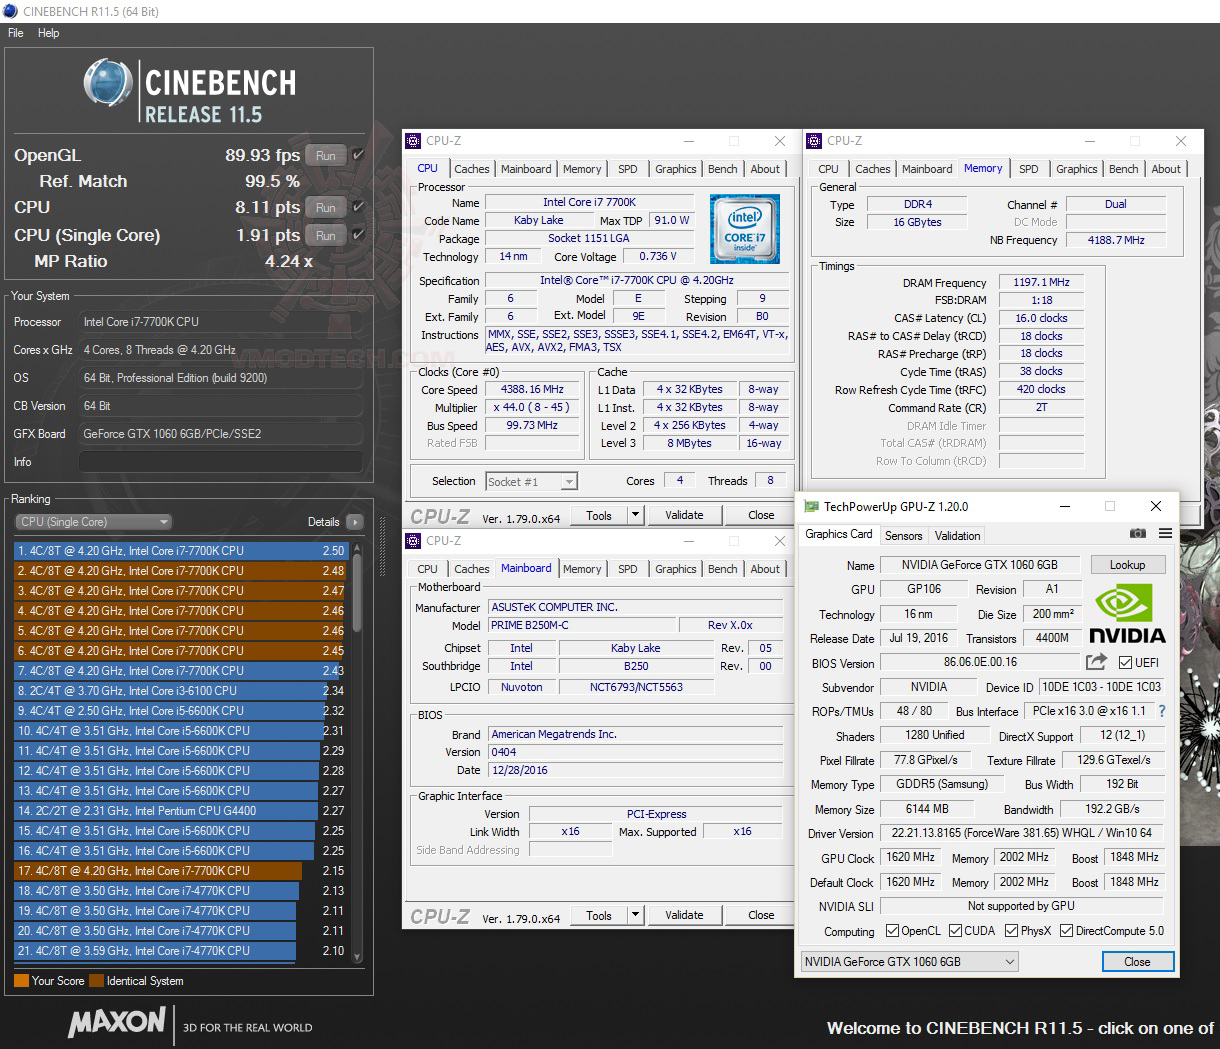
Task: Click the DRAM Frequency value 1197.1 MHz
Action: [1041, 282]
